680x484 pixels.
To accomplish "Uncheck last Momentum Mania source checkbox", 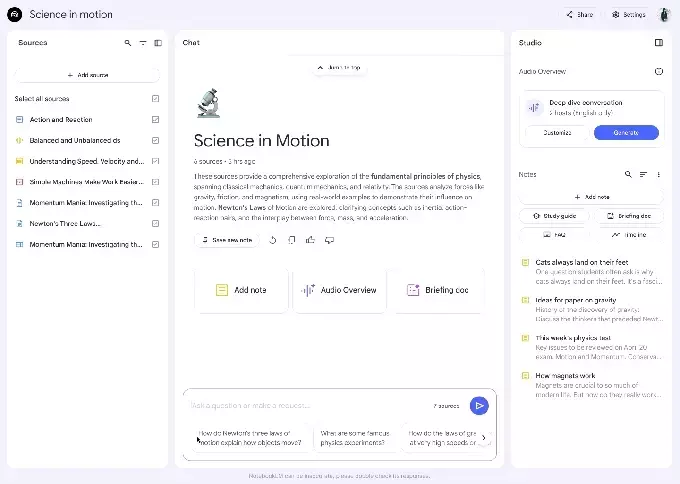I will [156, 245].
